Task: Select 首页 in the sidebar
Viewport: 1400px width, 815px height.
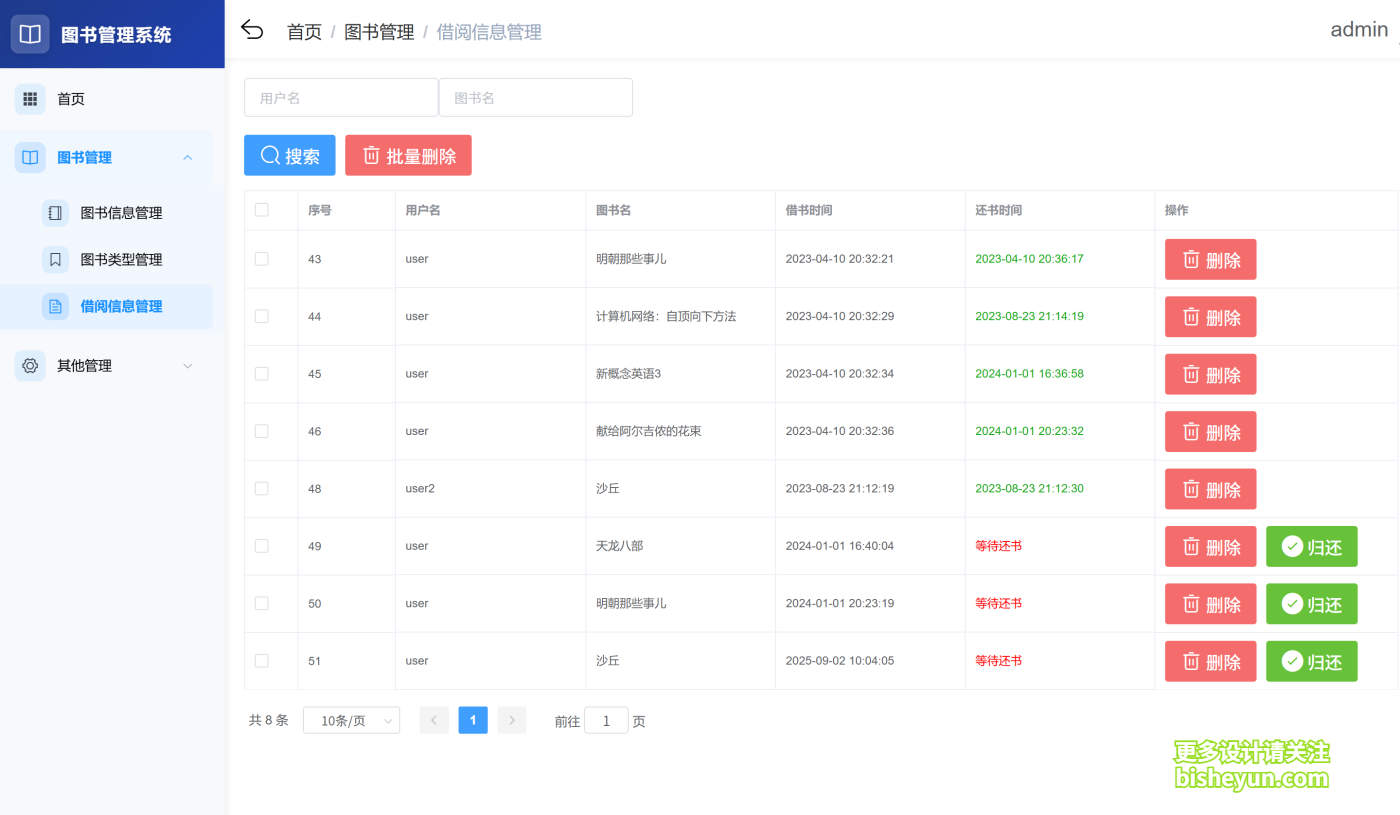Action: pyautogui.click(x=69, y=98)
